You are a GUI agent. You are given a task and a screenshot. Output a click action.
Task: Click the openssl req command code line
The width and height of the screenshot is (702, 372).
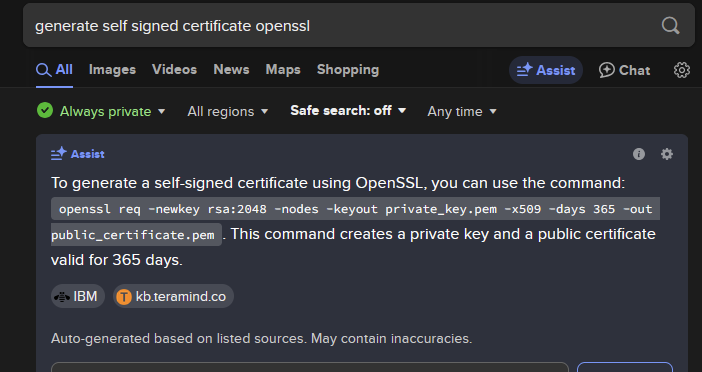tap(355, 209)
